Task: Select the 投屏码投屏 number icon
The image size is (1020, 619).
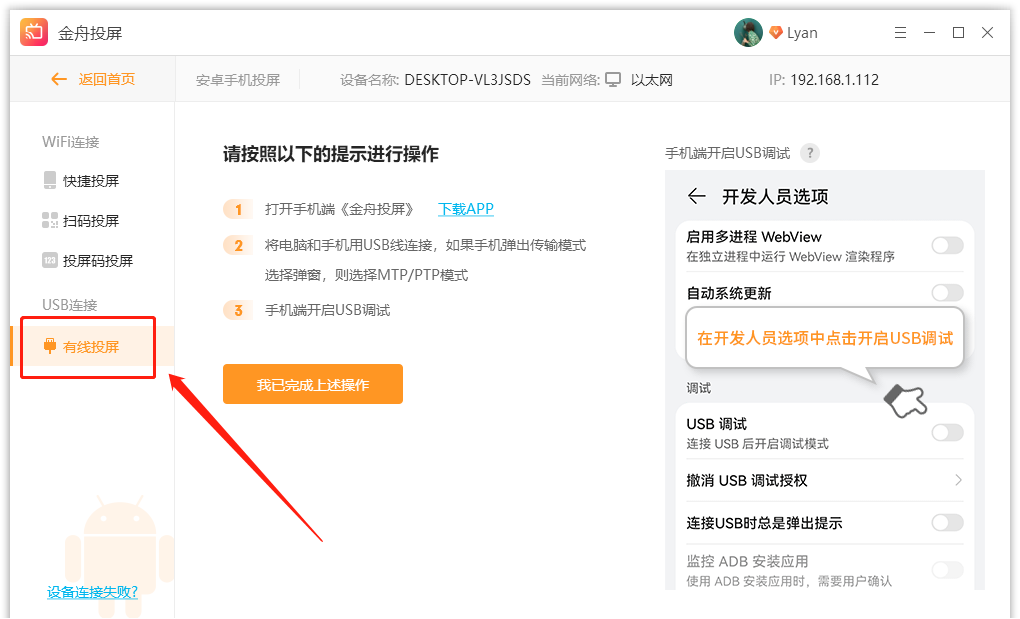Action: (49, 260)
